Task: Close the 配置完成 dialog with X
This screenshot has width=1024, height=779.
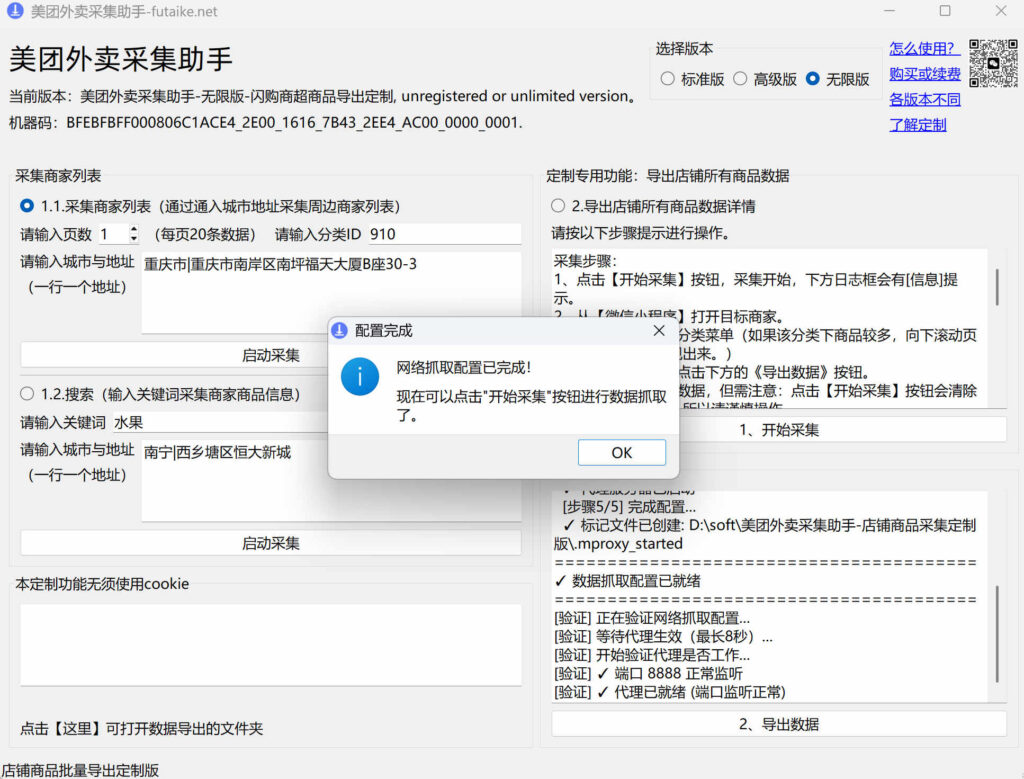Action: [659, 330]
